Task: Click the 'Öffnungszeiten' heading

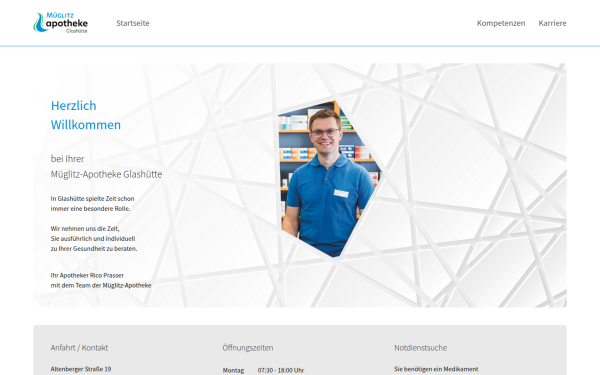Action: click(248, 348)
